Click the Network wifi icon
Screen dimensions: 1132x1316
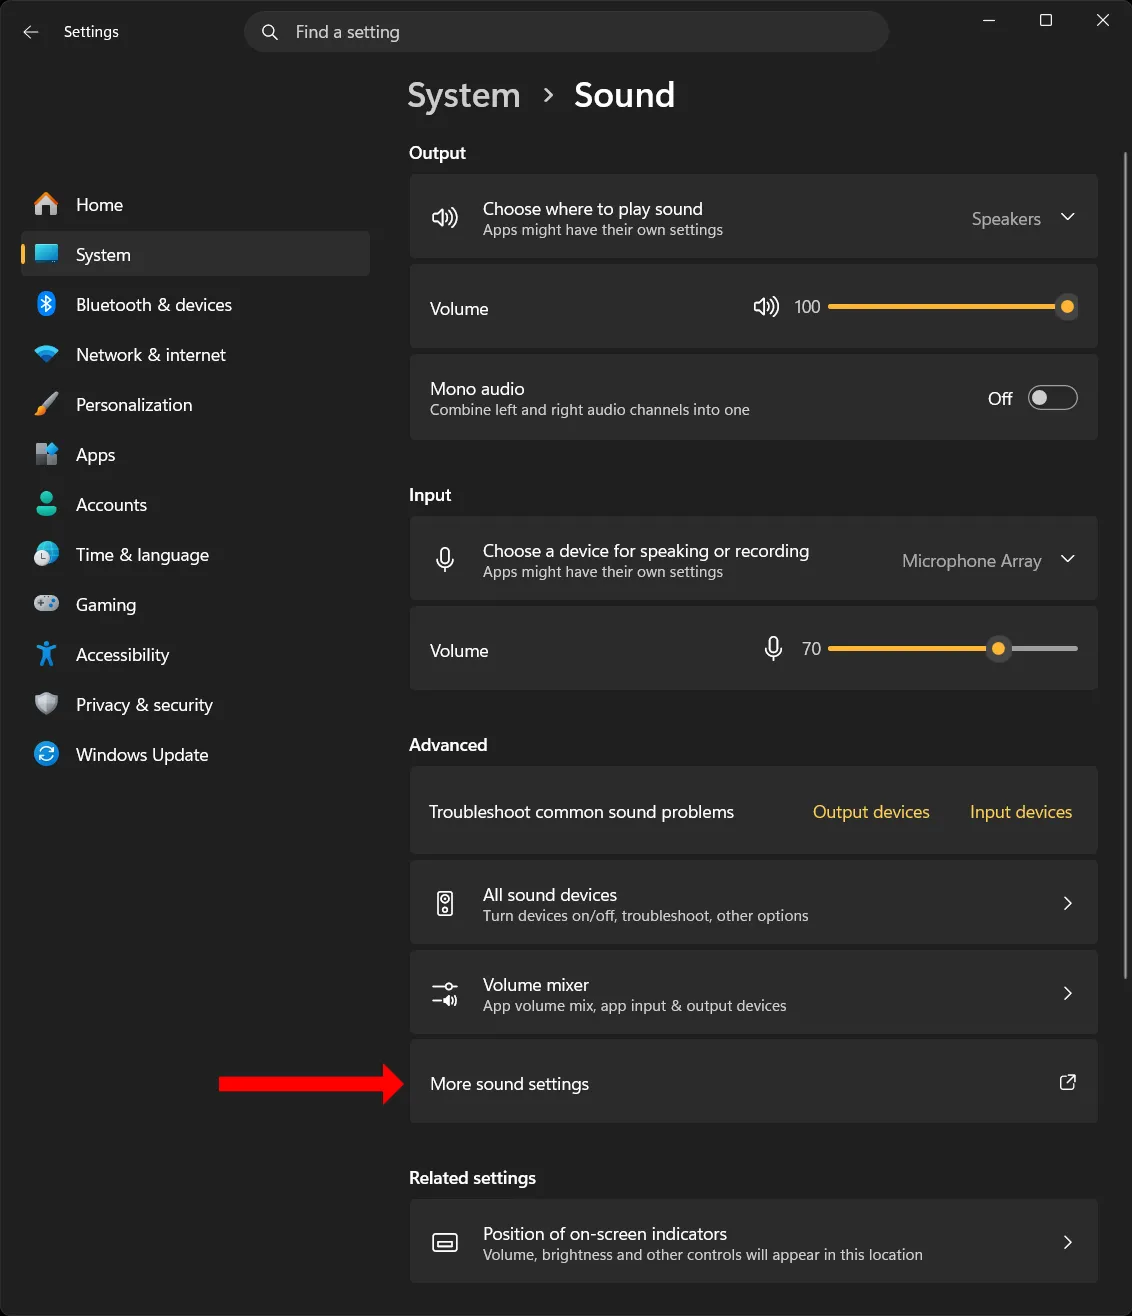coord(46,354)
